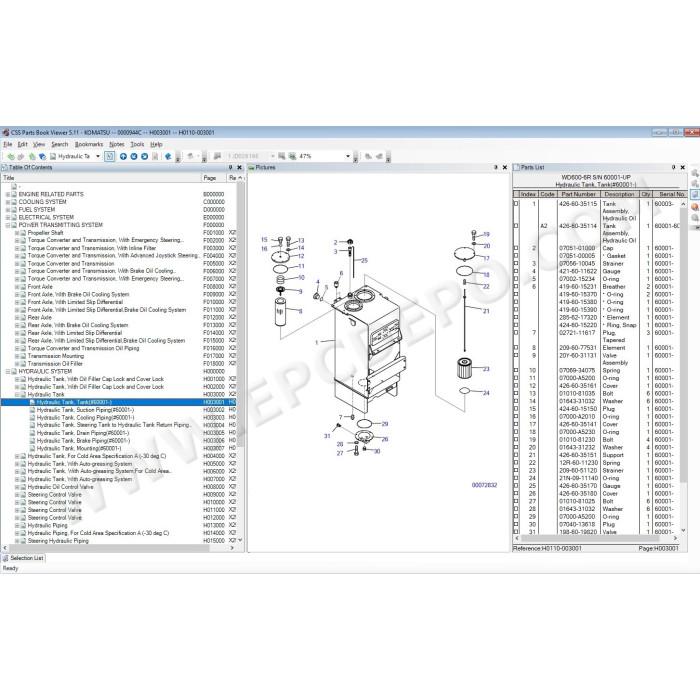Check the box for Support 426-60-35151
This screenshot has width=700, height=700.
coord(516,455)
